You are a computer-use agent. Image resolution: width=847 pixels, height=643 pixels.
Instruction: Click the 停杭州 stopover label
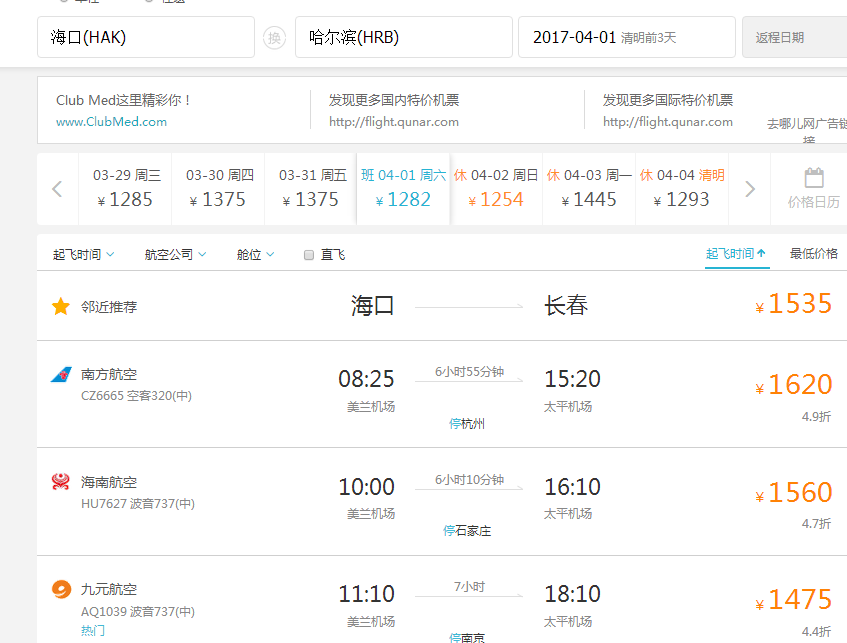point(467,424)
